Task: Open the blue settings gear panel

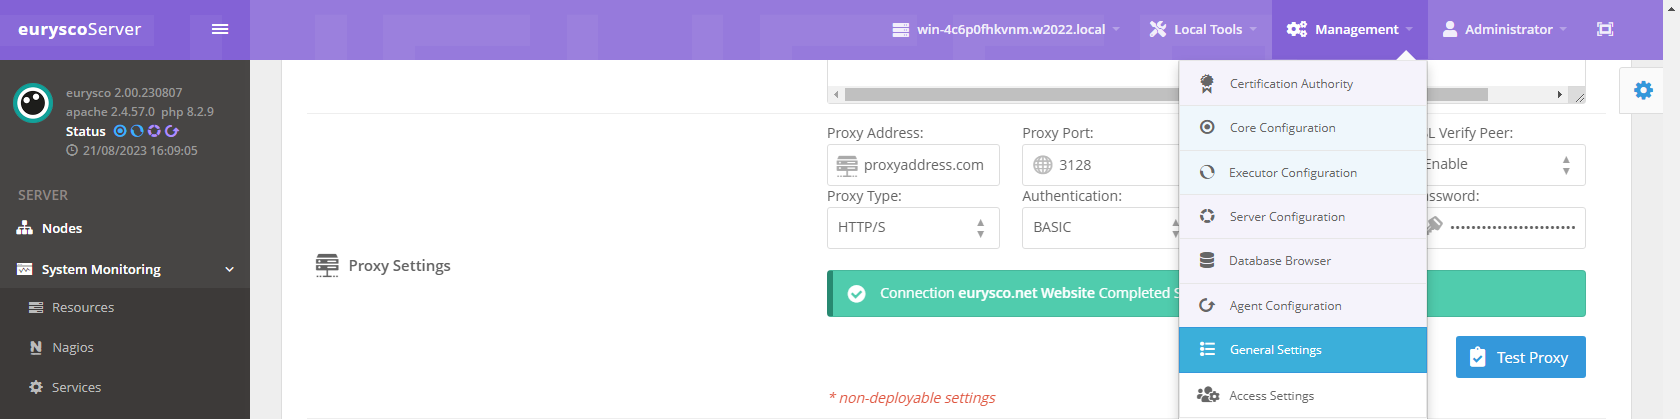Action: click(1643, 90)
